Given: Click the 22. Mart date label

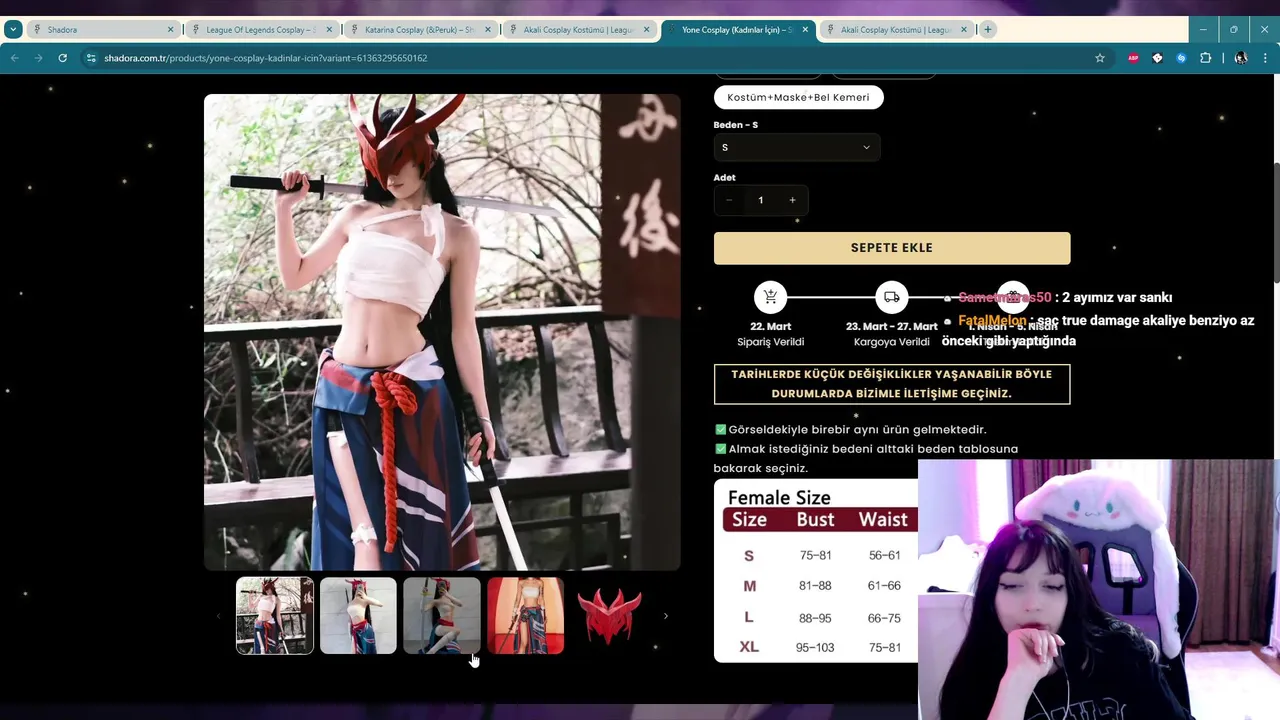Looking at the screenshot, I should point(770,326).
